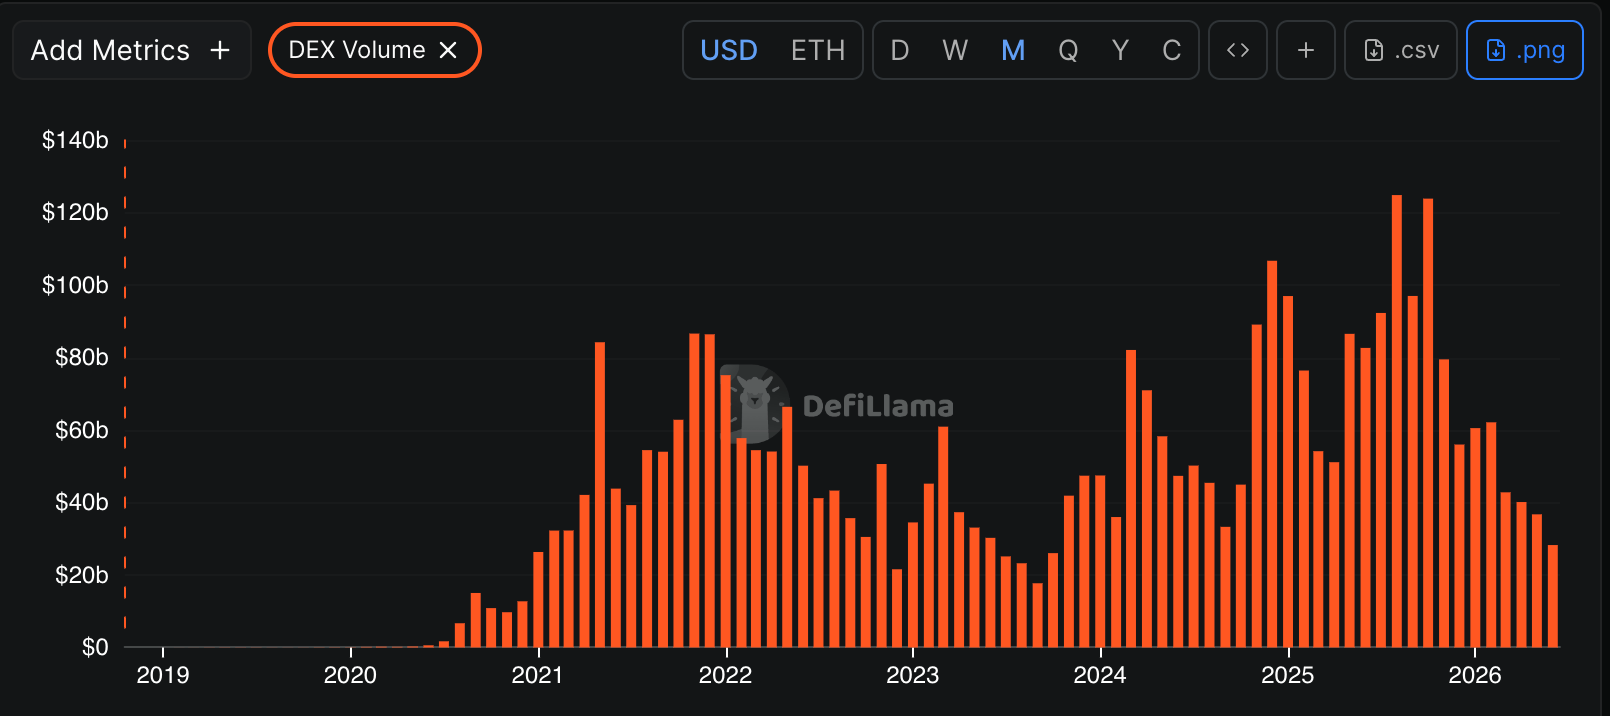Click the 2019 x-axis label

(163, 675)
